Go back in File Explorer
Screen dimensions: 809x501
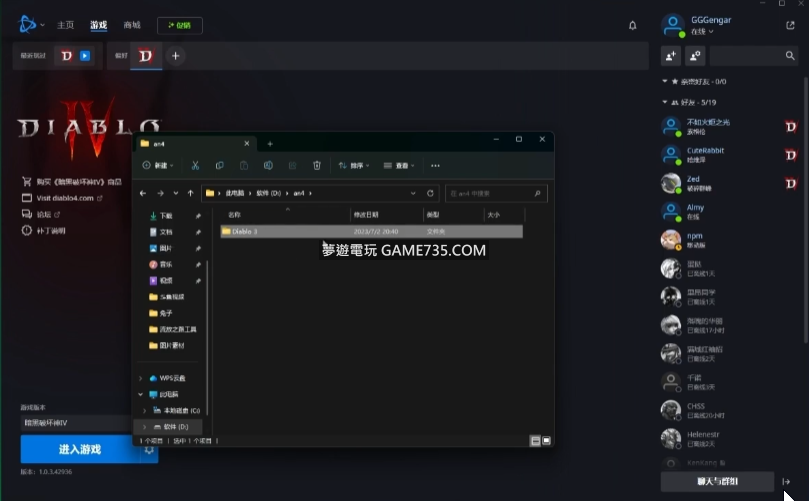click(x=143, y=193)
